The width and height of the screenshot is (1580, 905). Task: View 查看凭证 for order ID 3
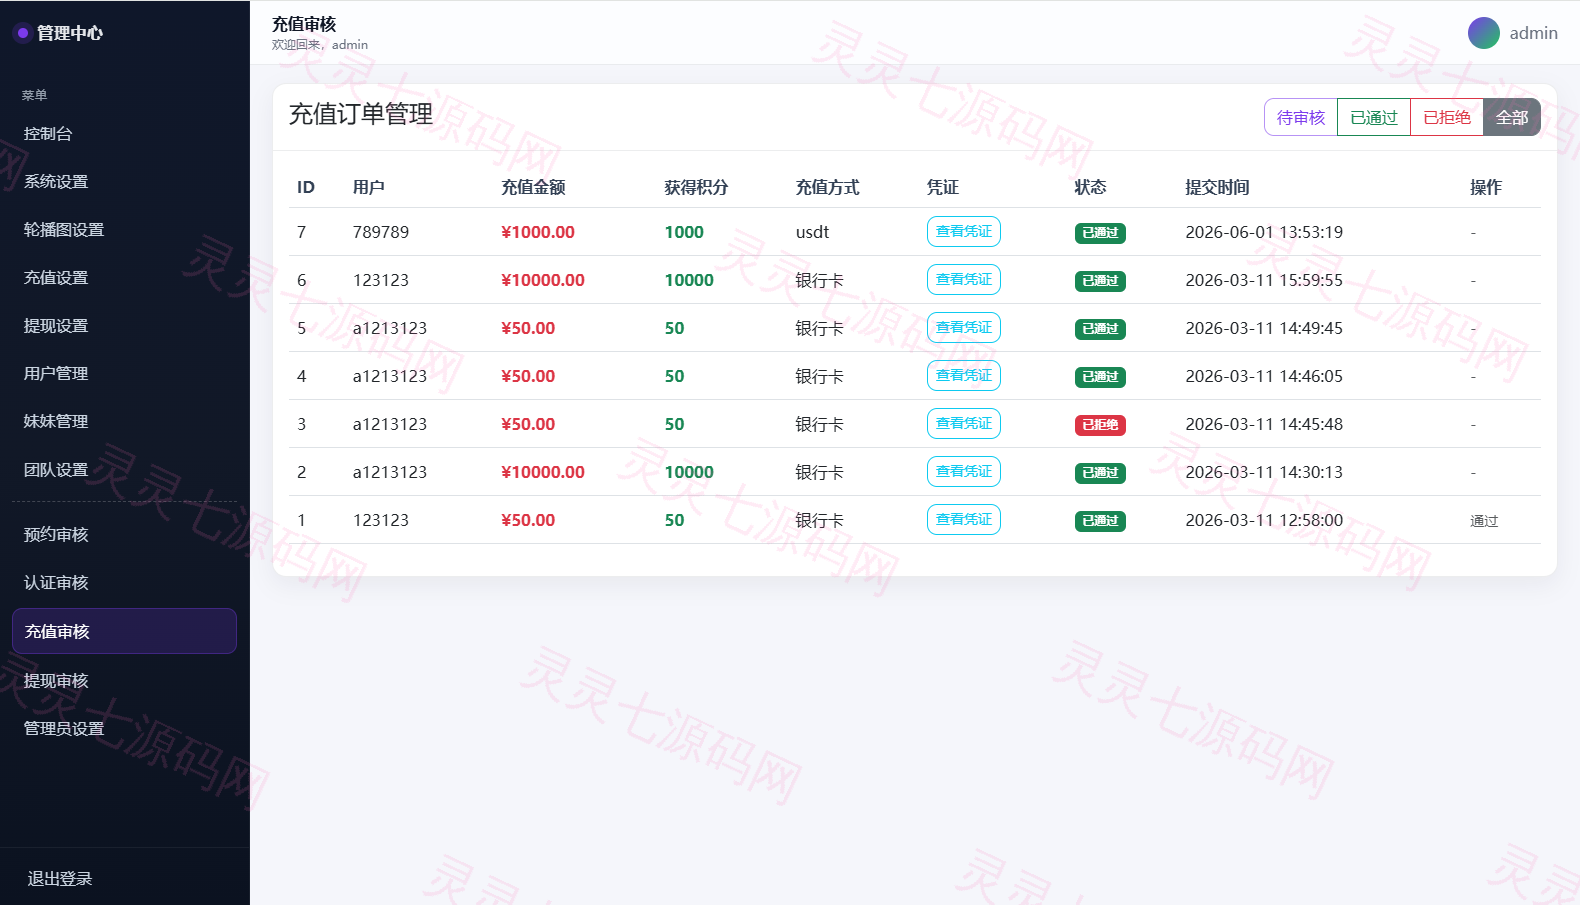[964, 424]
